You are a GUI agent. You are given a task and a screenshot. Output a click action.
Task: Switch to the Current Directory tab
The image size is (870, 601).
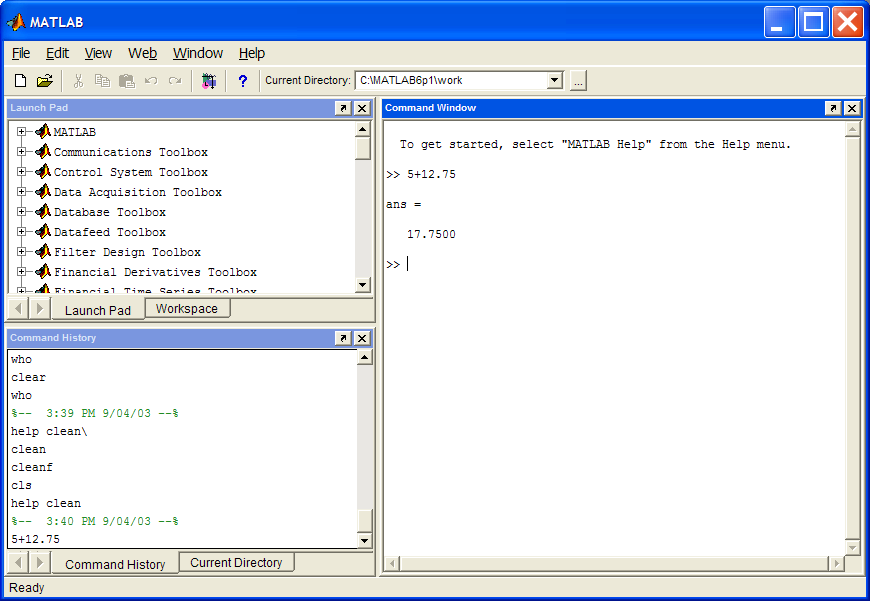(236, 563)
